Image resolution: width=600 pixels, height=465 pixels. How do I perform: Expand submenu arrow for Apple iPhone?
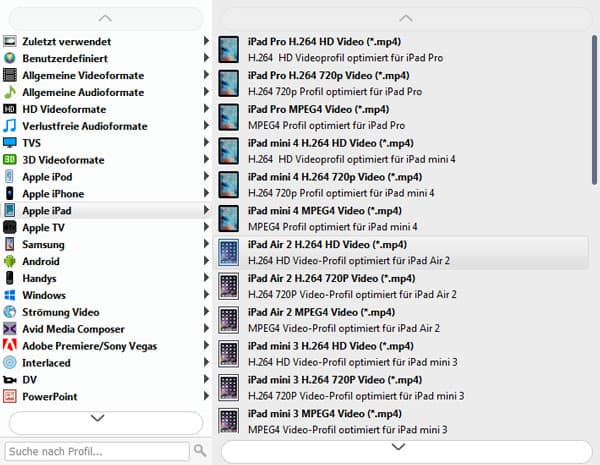[206, 193]
